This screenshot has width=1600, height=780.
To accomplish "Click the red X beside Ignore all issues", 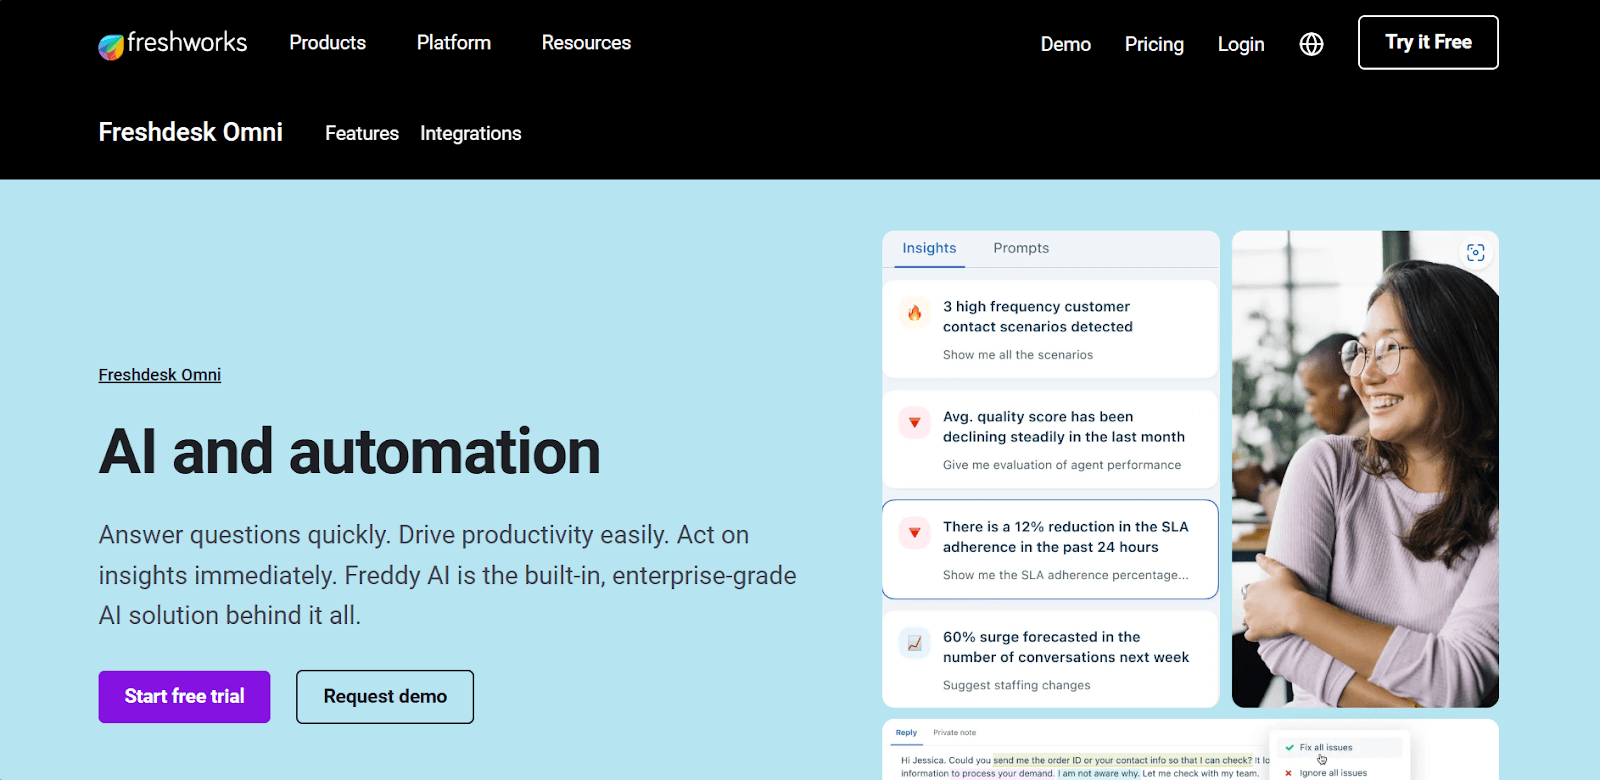I will coord(1288,773).
